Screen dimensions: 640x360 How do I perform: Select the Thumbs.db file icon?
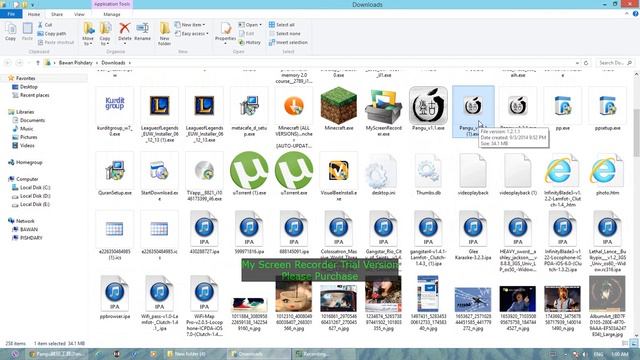tap(428, 171)
